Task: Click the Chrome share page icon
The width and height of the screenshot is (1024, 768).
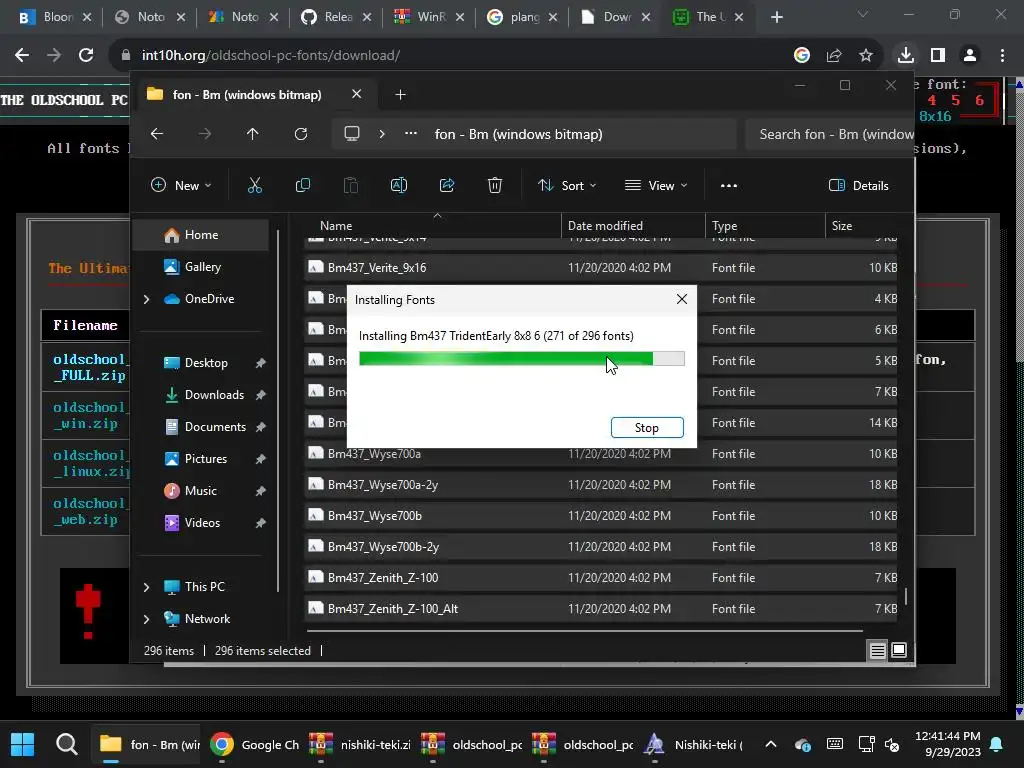Action: pos(834,56)
